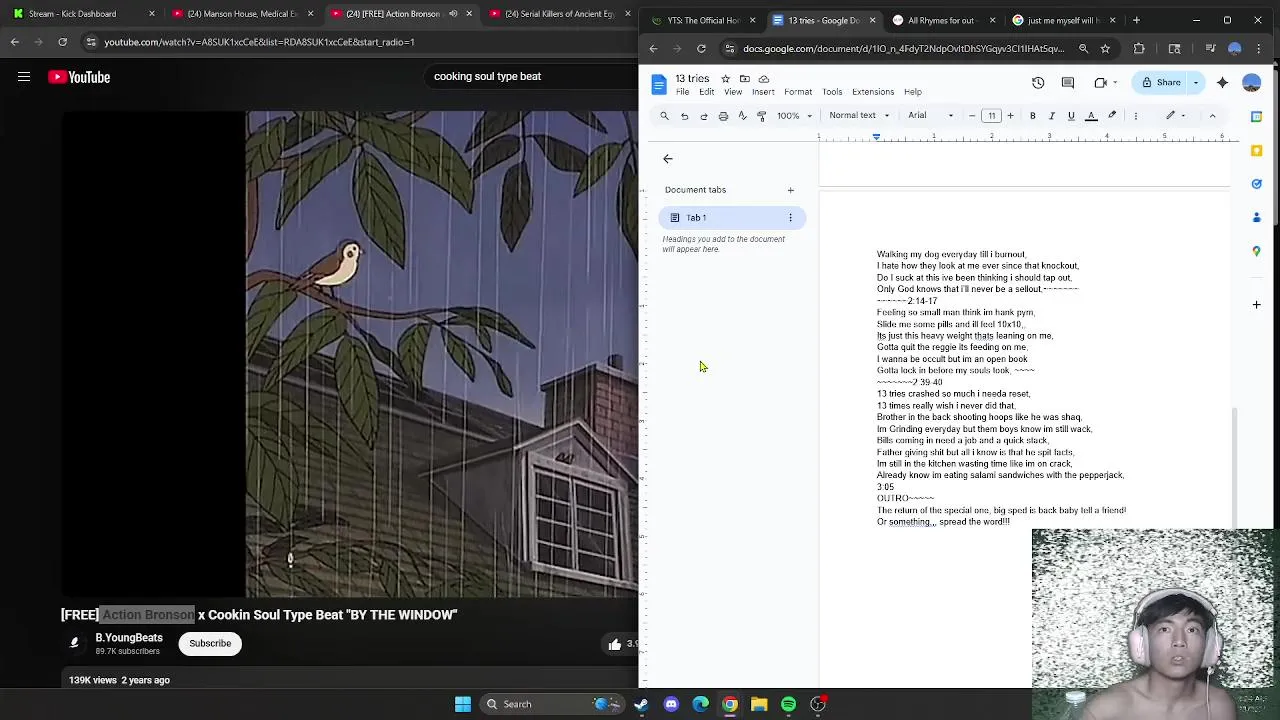The image size is (1280, 720).
Task: Switch to Stream - Kick Dashboard tab
Action: (x=79, y=14)
